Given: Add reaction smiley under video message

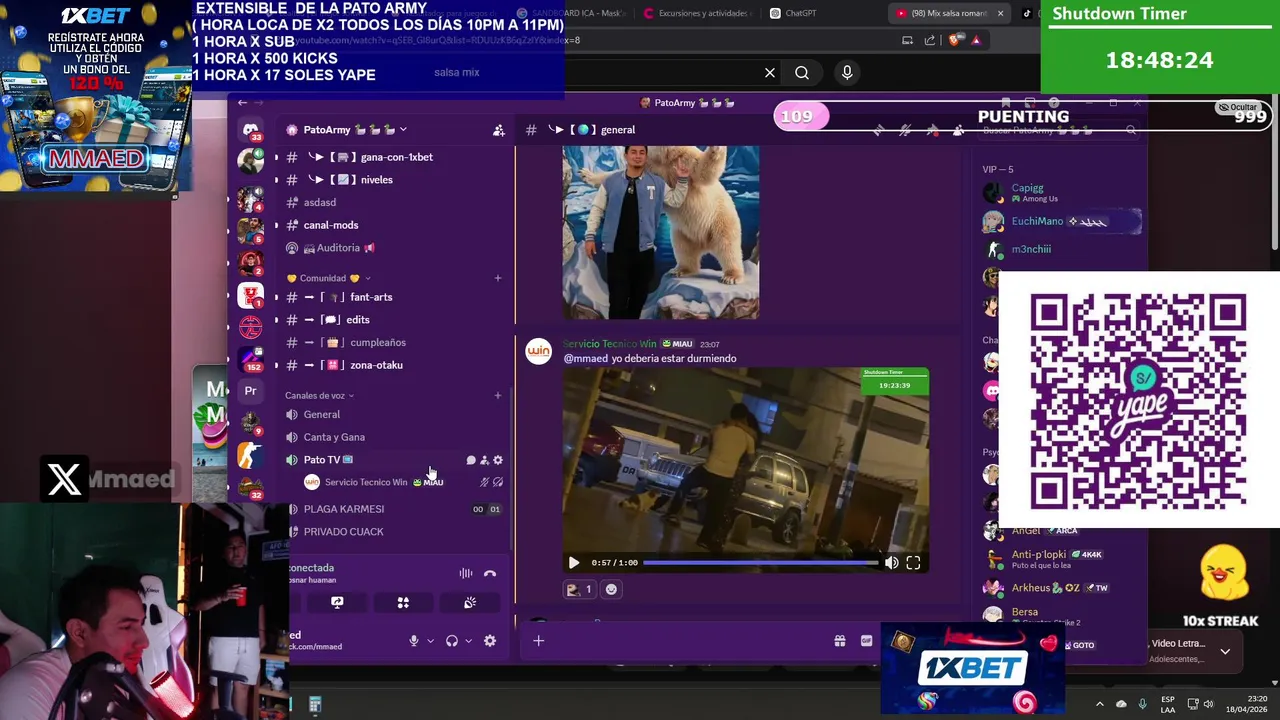Looking at the screenshot, I should tap(611, 589).
